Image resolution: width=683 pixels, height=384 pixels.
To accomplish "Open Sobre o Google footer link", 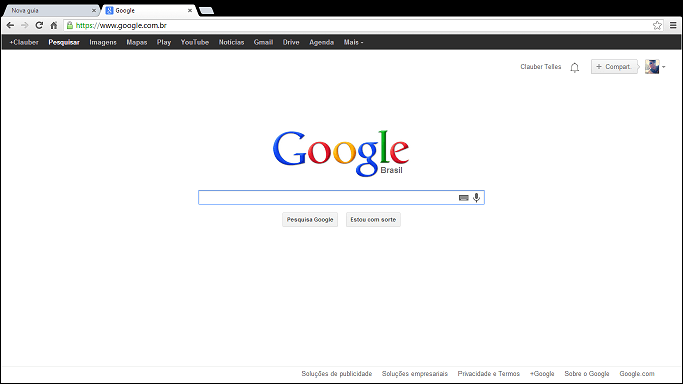I will click(587, 374).
